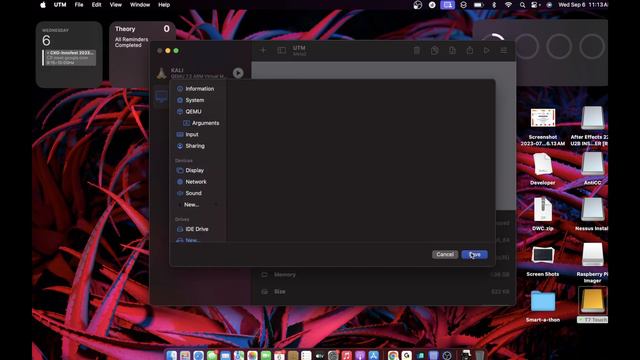
Task: Toggle the UTM sidebar icon
Action: pos(282,50)
